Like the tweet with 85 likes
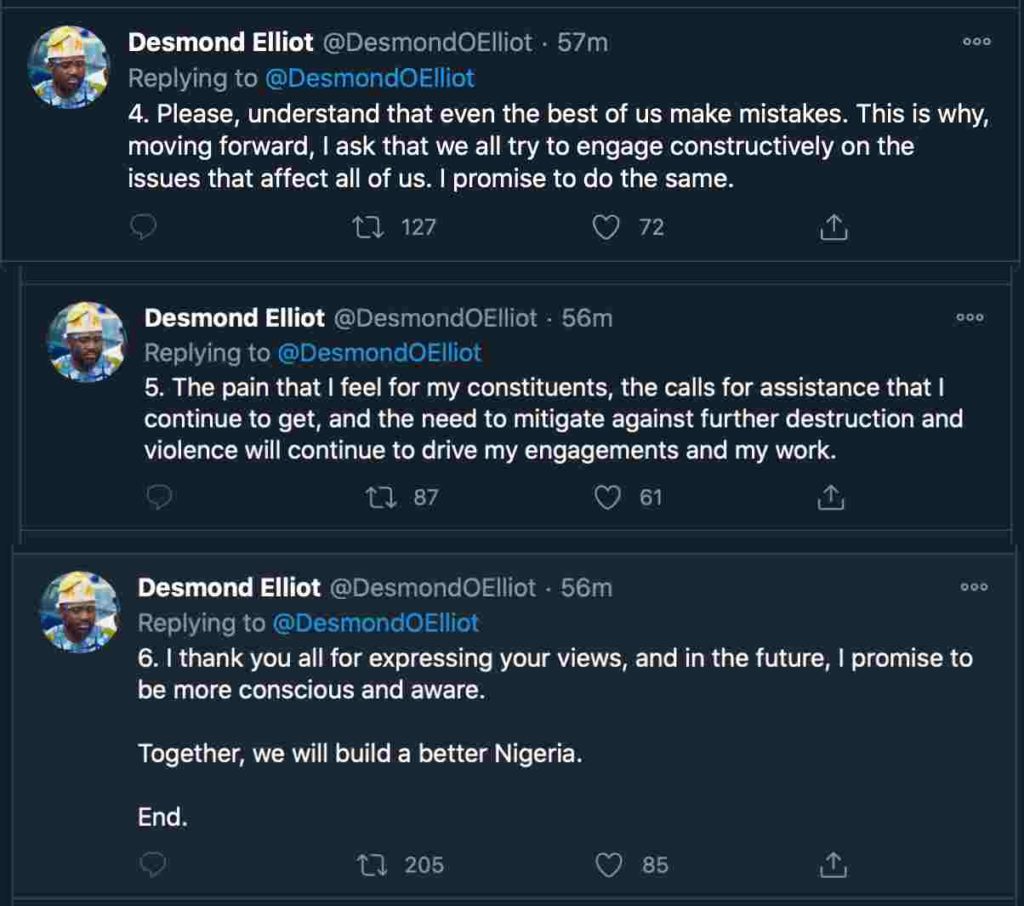This screenshot has height=906, width=1024. point(609,865)
